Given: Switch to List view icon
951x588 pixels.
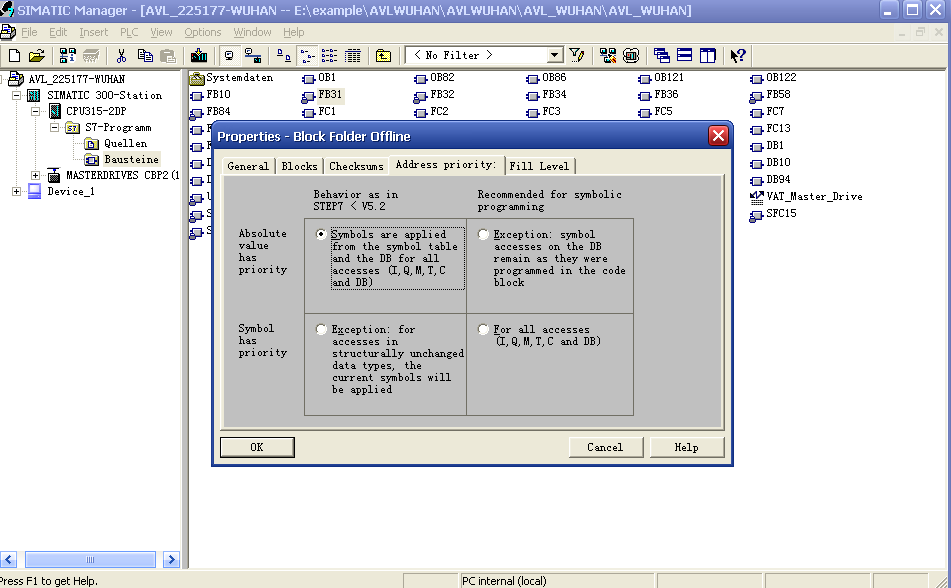Looking at the screenshot, I should click(329, 56).
